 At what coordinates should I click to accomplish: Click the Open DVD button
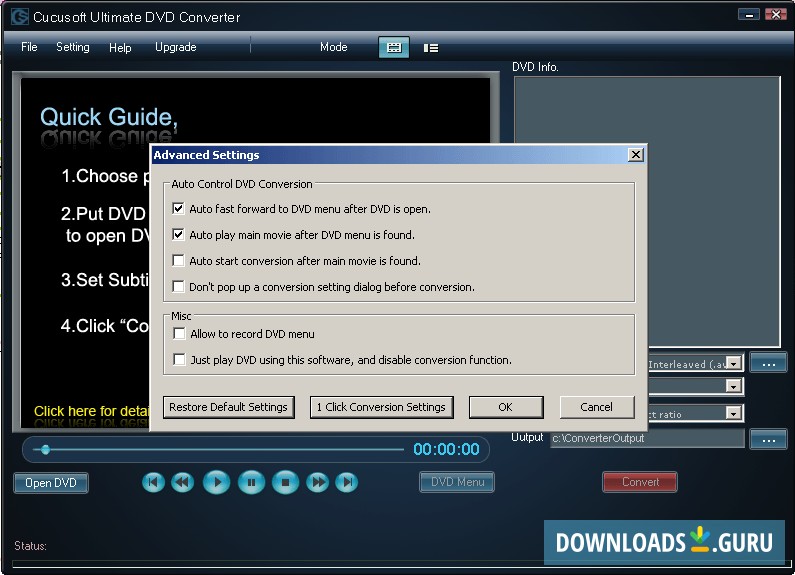(x=51, y=483)
